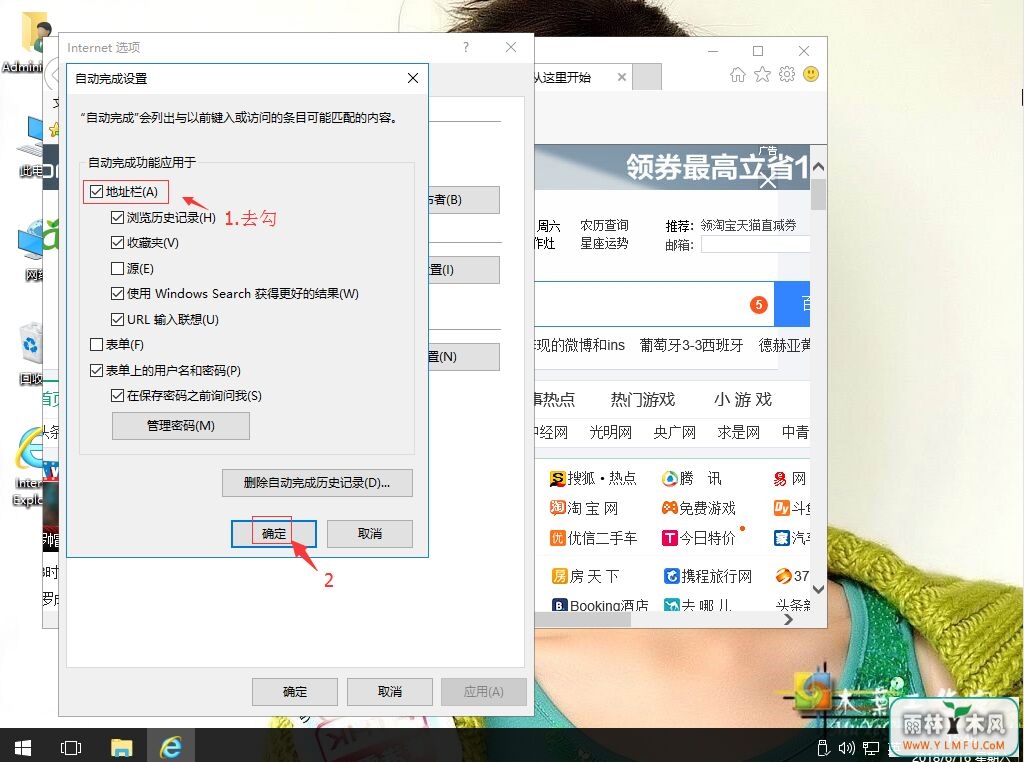This screenshot has height=762, width=1024.
Task: Open Task View on taskbar
Action: pos(71,747)
